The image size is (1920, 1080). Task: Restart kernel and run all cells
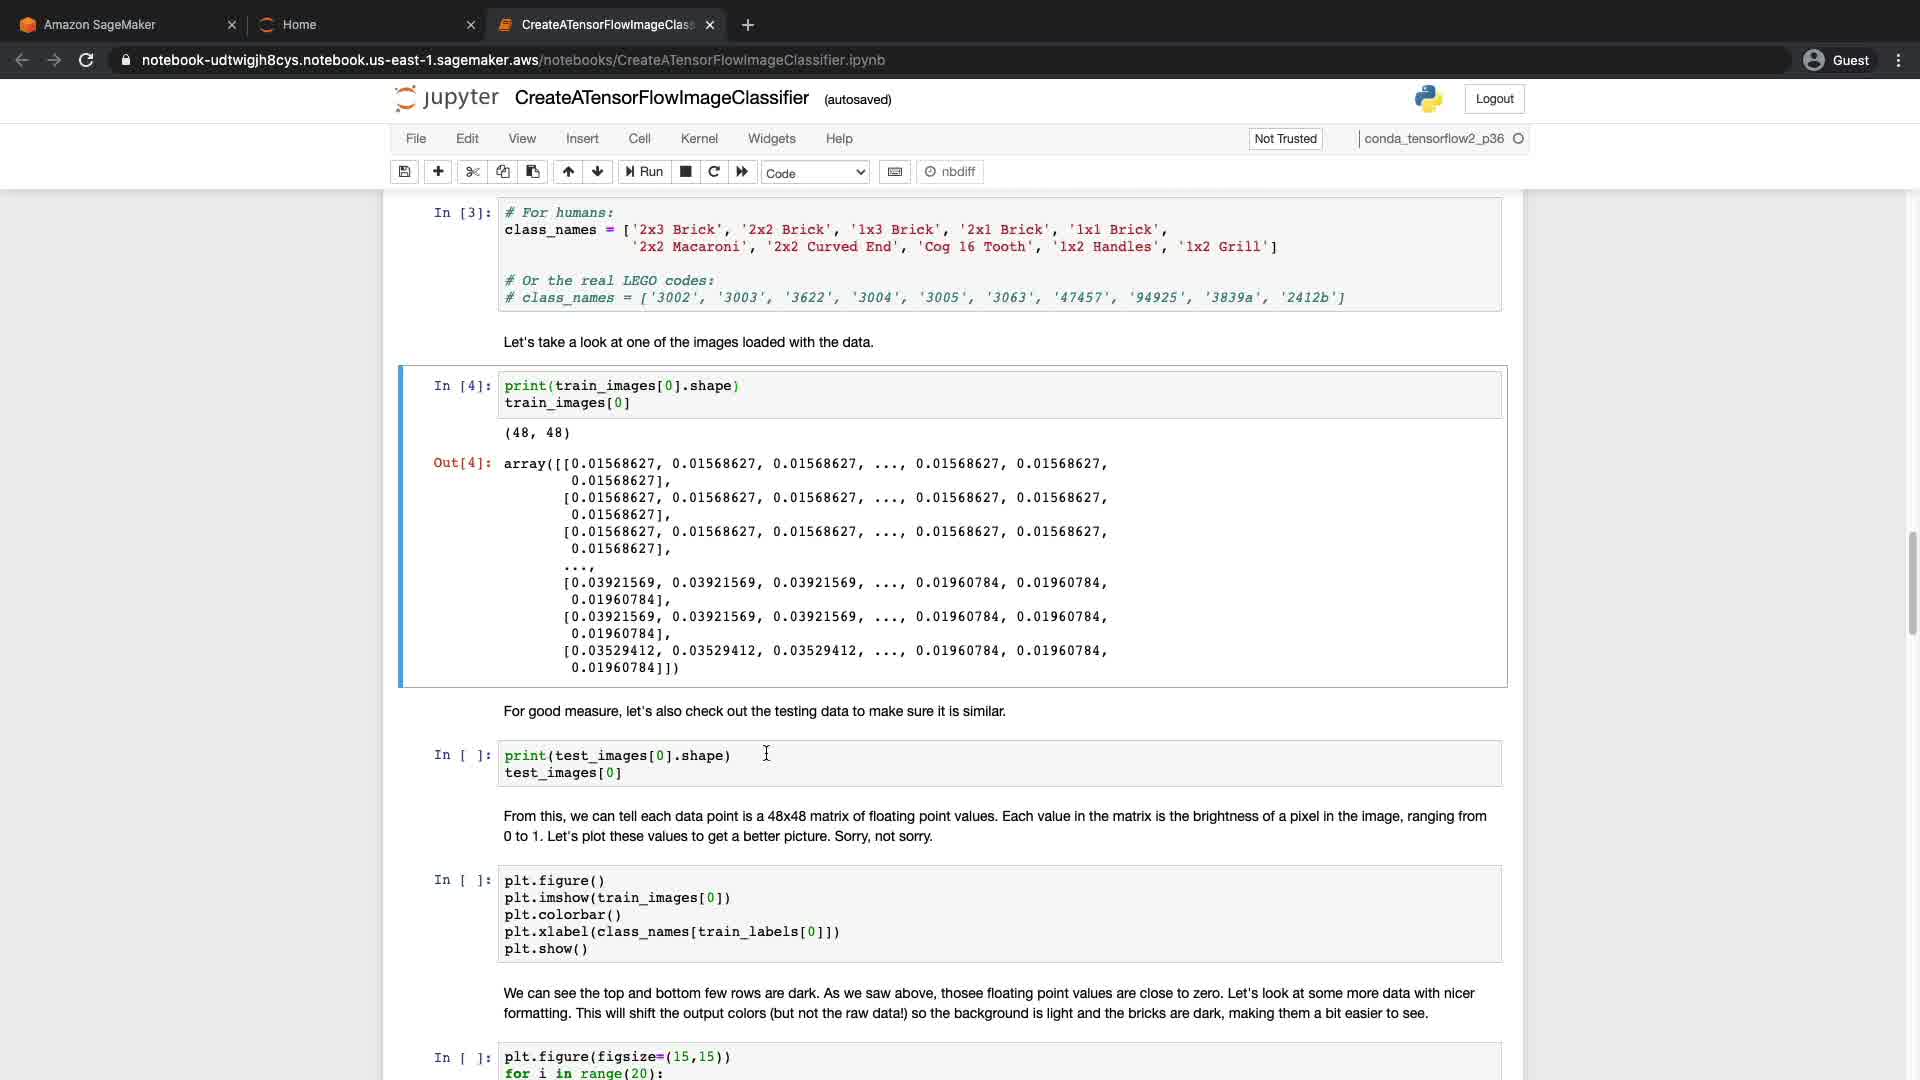coord(742,172)
